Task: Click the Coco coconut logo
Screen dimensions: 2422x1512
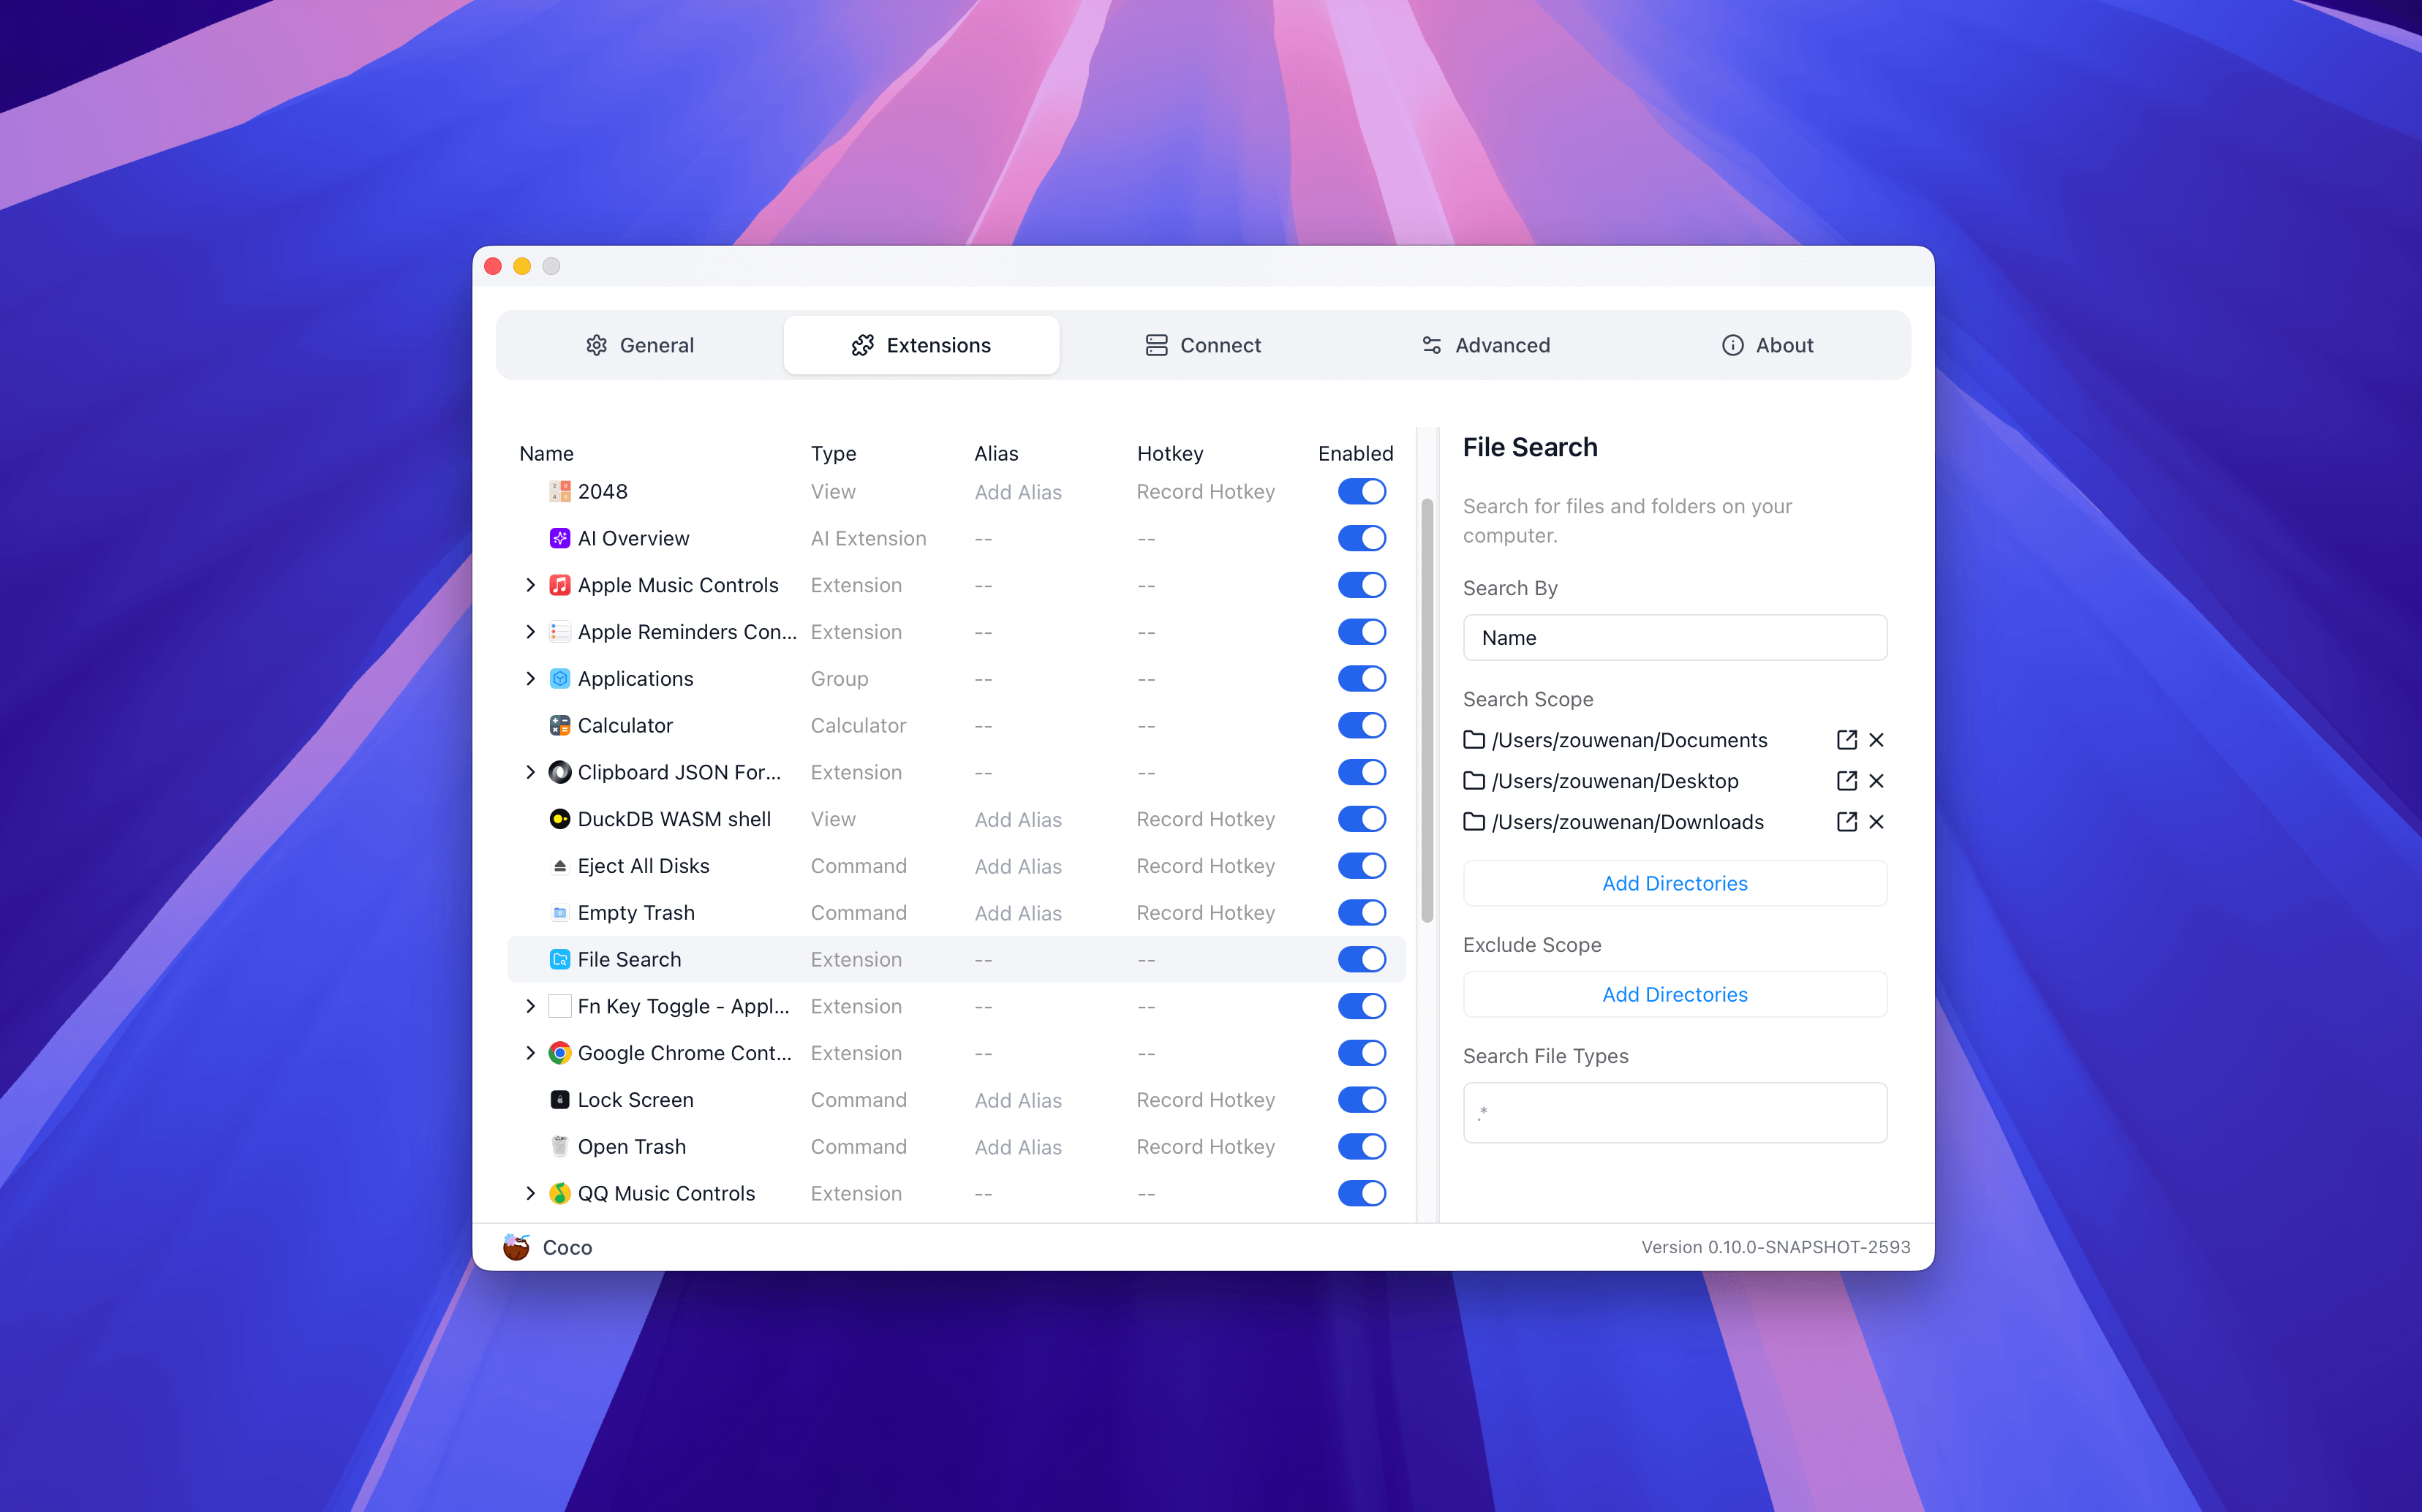Action: [x=516, y=1247]
